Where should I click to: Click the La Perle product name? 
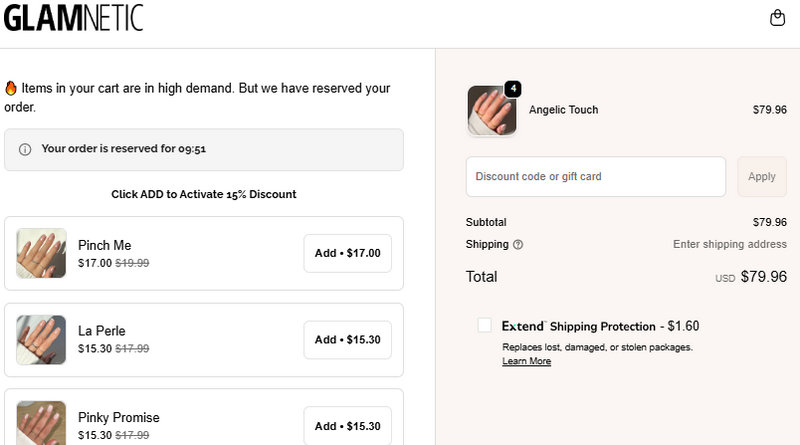[x=102, y=331]
